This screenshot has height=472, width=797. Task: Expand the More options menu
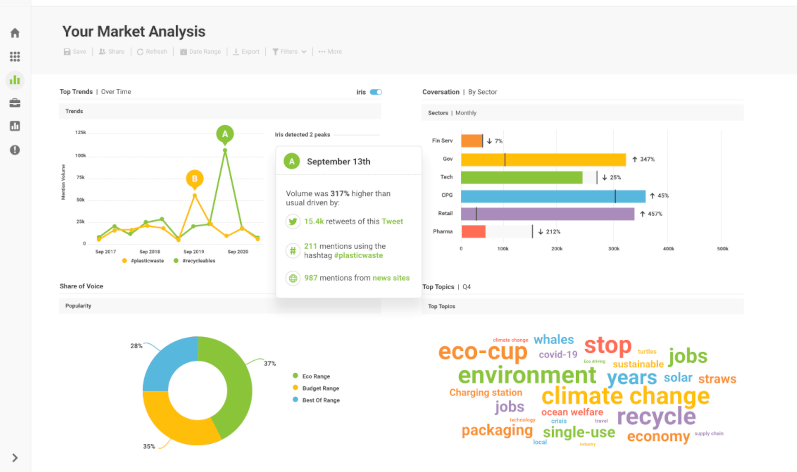[x=330, y=51]
